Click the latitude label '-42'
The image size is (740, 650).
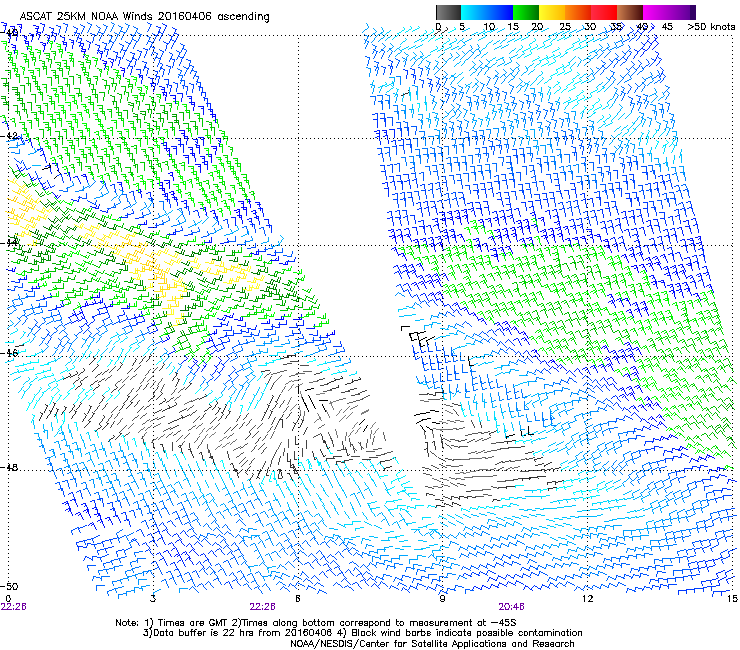coord(10,136)
